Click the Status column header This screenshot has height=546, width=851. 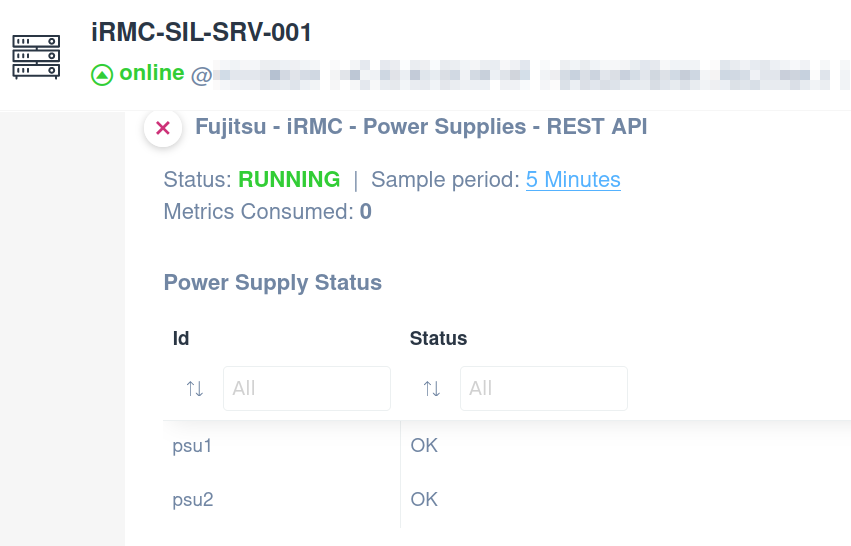(439, 339)
